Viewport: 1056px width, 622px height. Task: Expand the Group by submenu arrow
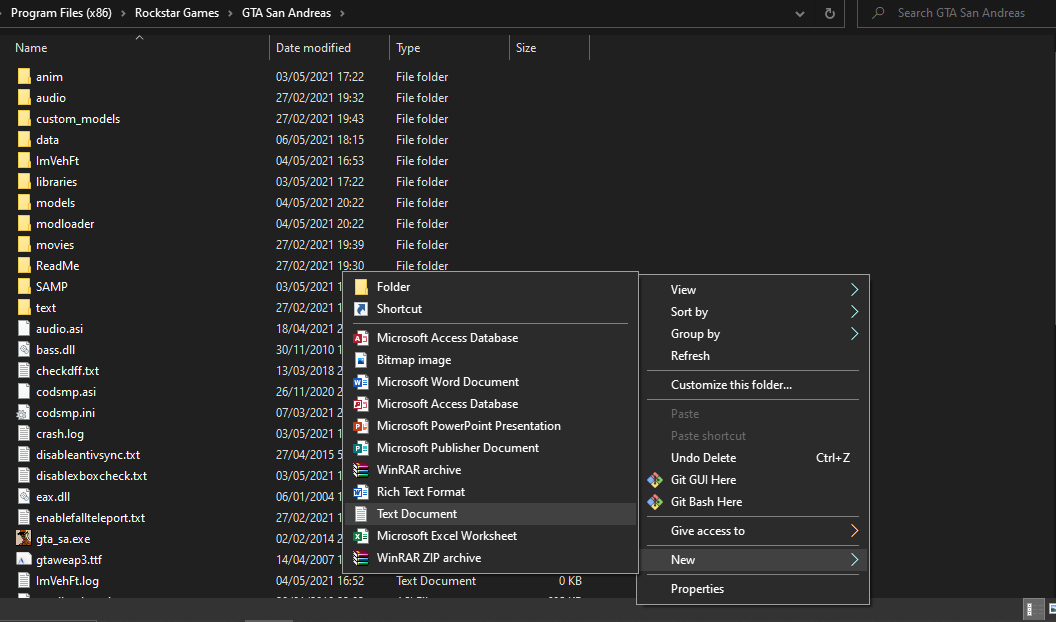854,334
